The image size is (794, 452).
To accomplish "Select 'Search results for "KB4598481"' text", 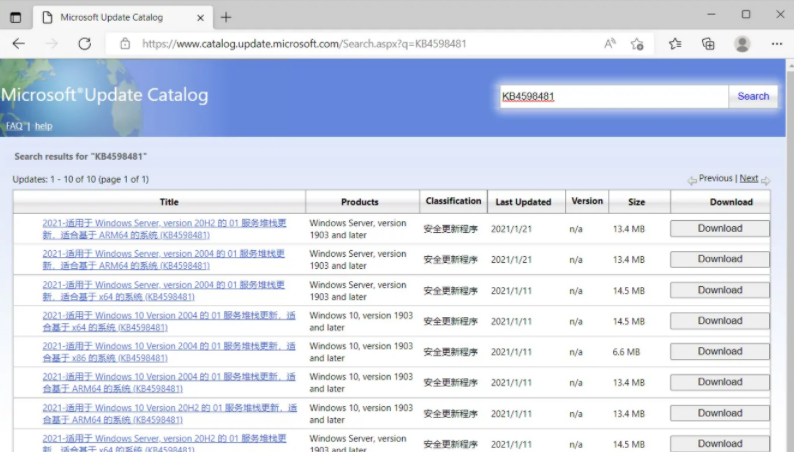I will tap(81, 156).
